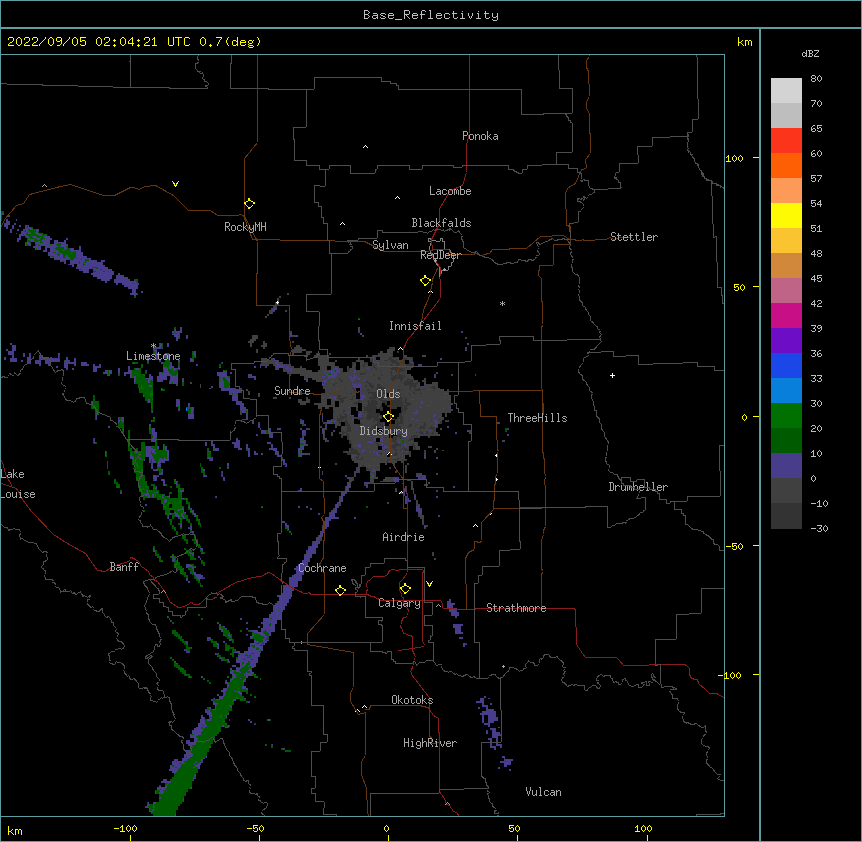Click the Drumheller label
This screenshot has height=842, width=862.
(x=638, y=487)
